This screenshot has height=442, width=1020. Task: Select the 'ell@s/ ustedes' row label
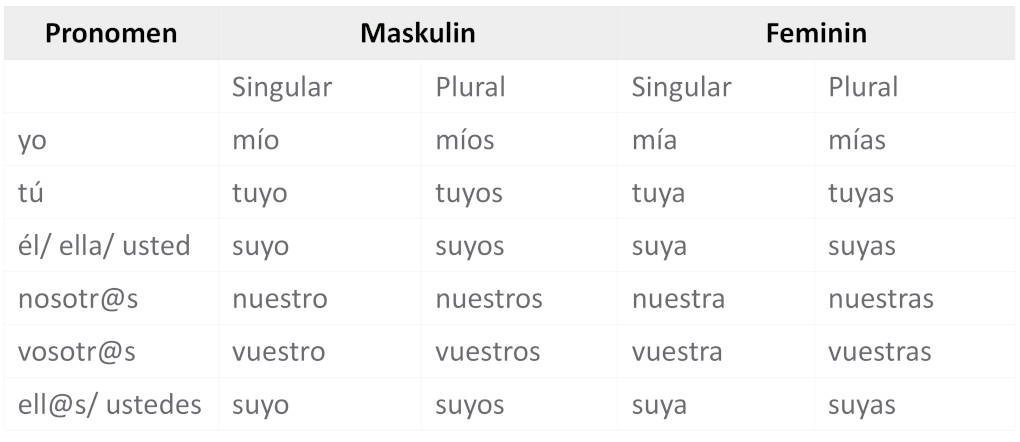[109, 405]
